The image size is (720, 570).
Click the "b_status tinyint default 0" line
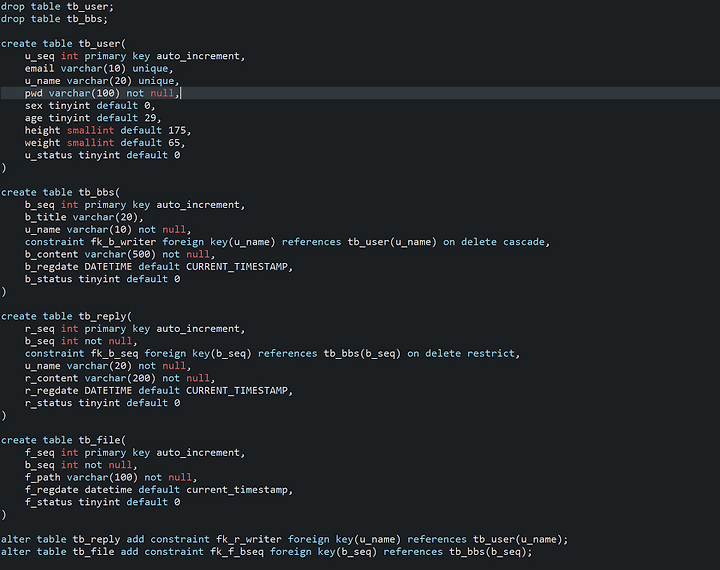coord(102,280)
